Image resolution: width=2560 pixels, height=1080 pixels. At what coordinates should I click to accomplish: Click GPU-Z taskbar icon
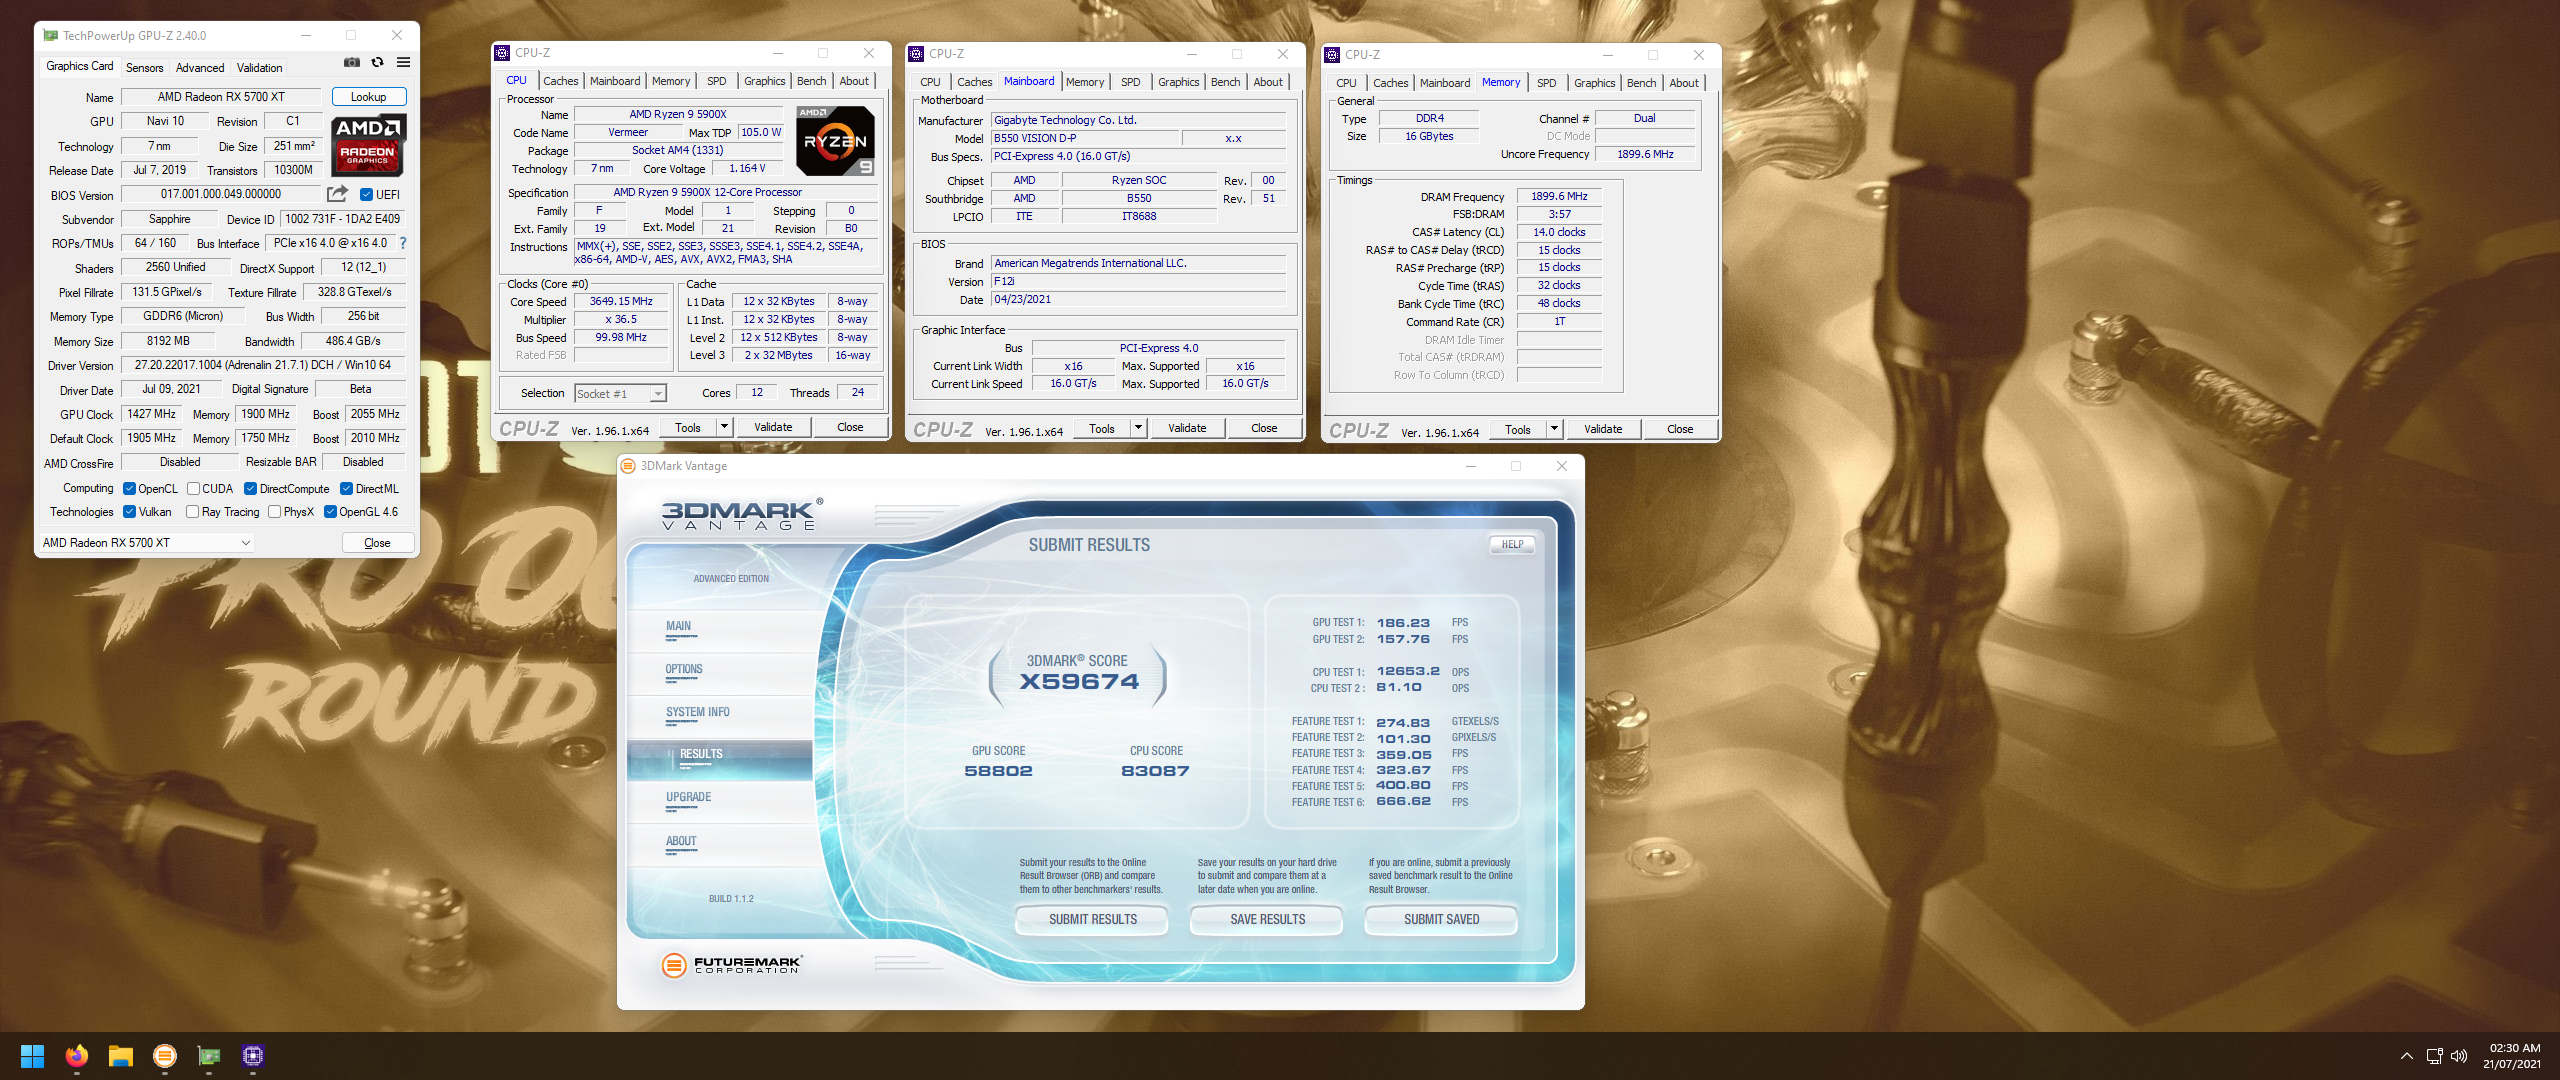tap(209, 1056)
